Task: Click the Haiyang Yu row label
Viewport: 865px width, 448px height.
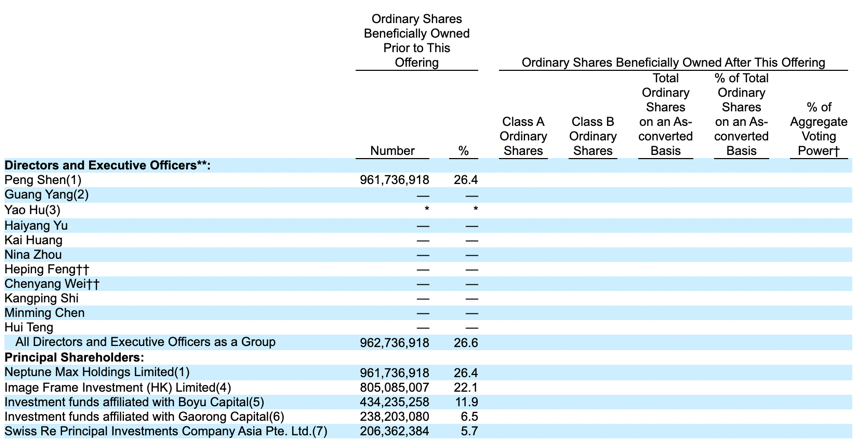Action: 36,225
